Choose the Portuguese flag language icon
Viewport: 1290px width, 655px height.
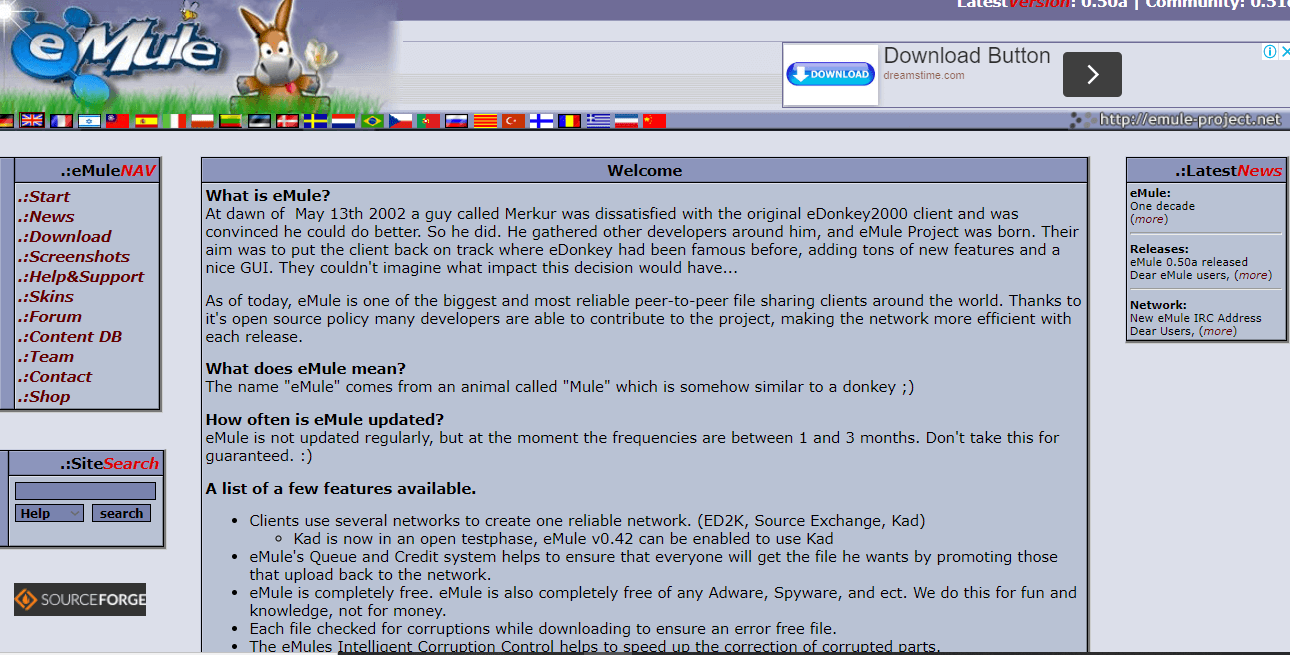pyautogui.click(x=428, y=120)
